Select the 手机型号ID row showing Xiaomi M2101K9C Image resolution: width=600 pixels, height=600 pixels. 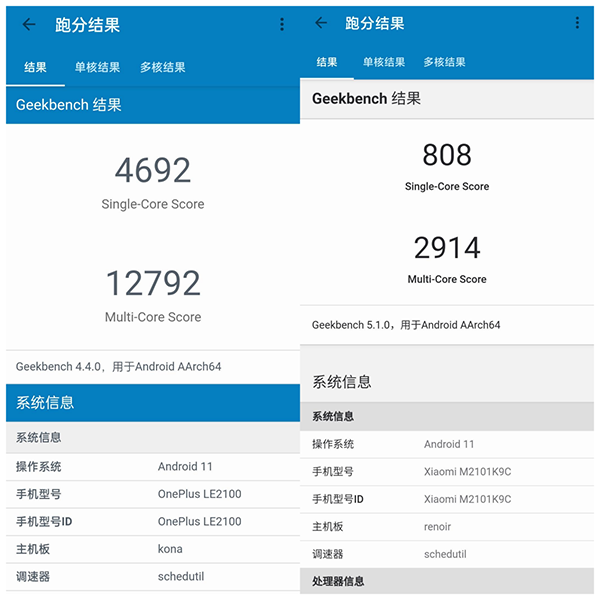pos(447,499)
